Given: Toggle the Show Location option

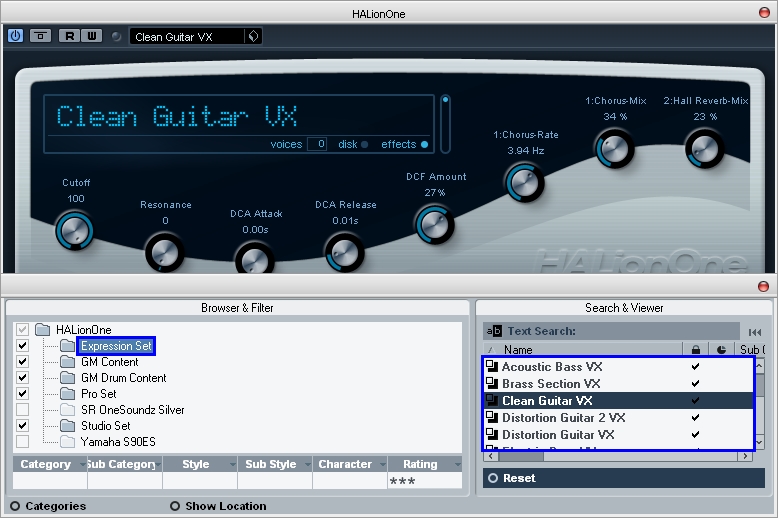Looking at the screenshot, I should click(x=218, y=506).
